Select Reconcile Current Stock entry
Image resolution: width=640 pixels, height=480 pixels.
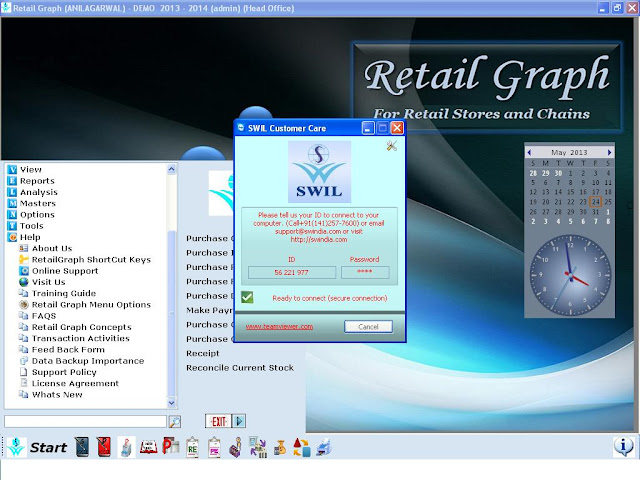[x=240, y=368]
